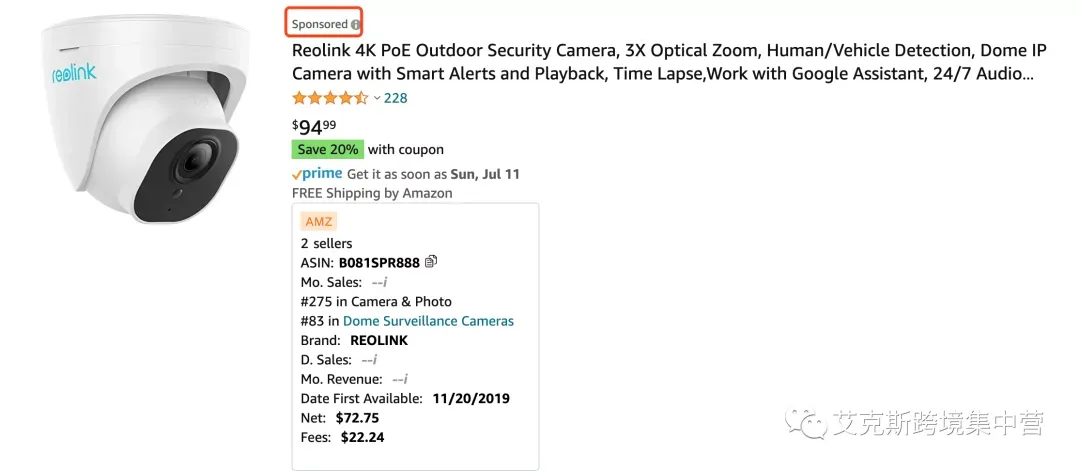Click the star rating icons
The image size is (1080, 471).
(330, 98)
